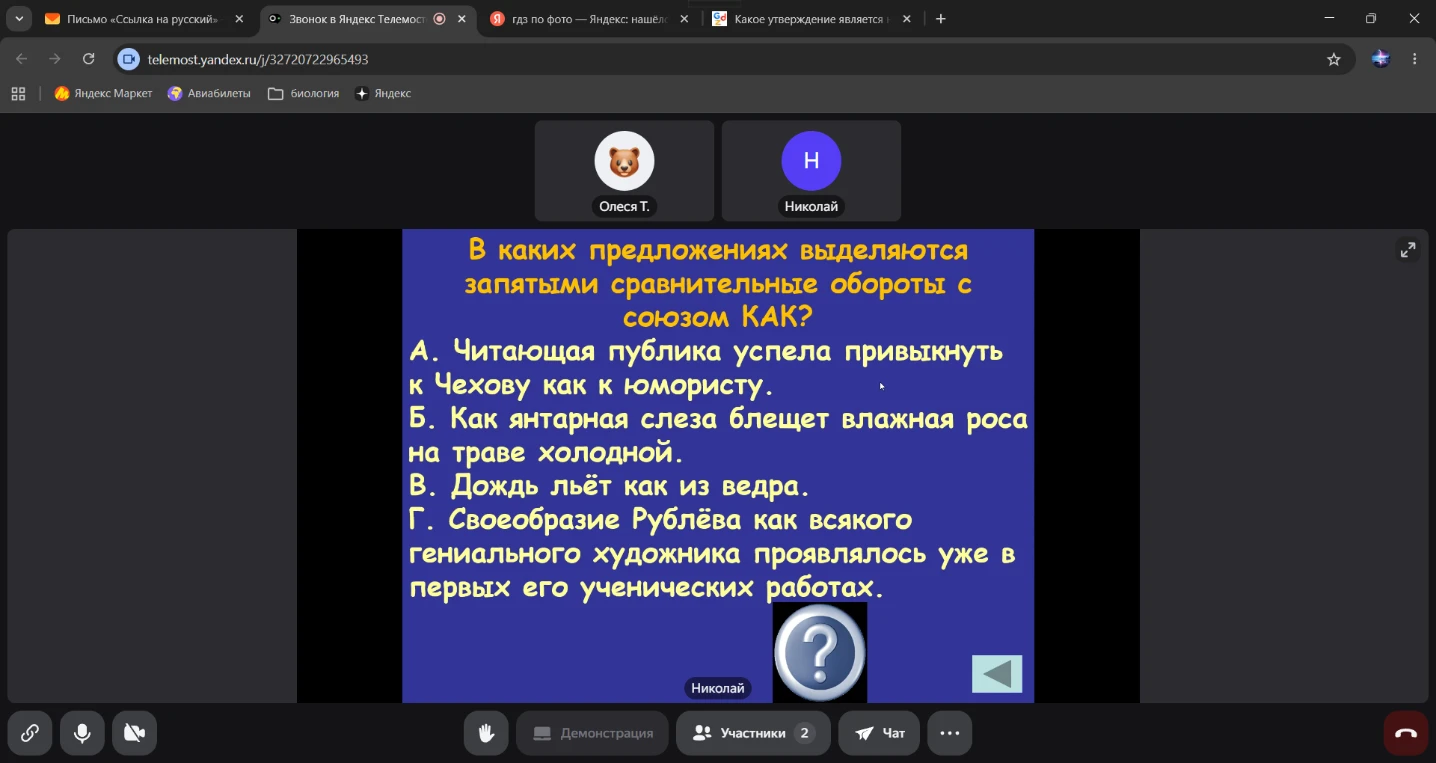Click the back arrow on the slide
1436x763 pixels.
pos(997,674)
